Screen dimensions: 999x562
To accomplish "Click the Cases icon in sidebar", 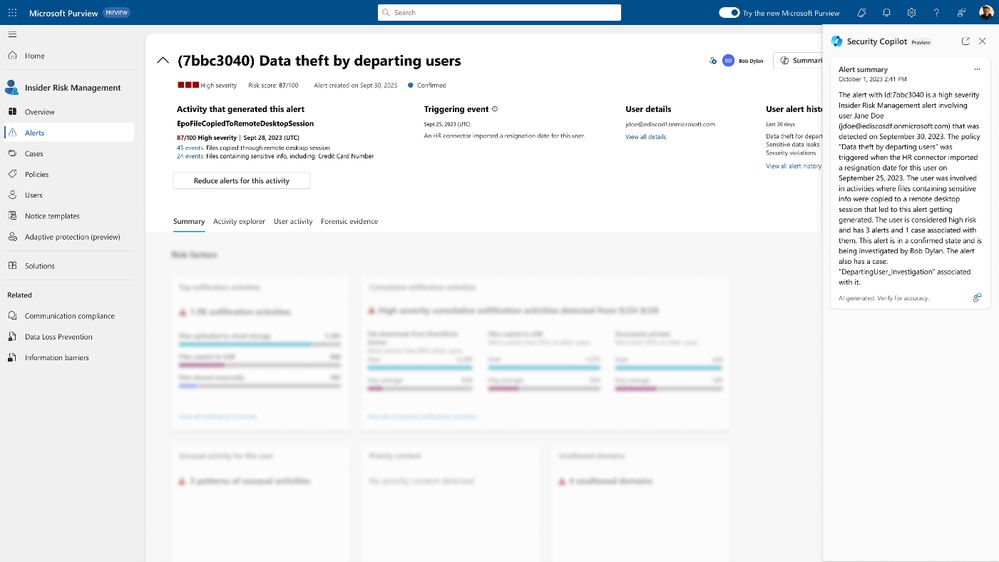I will 12,154.
